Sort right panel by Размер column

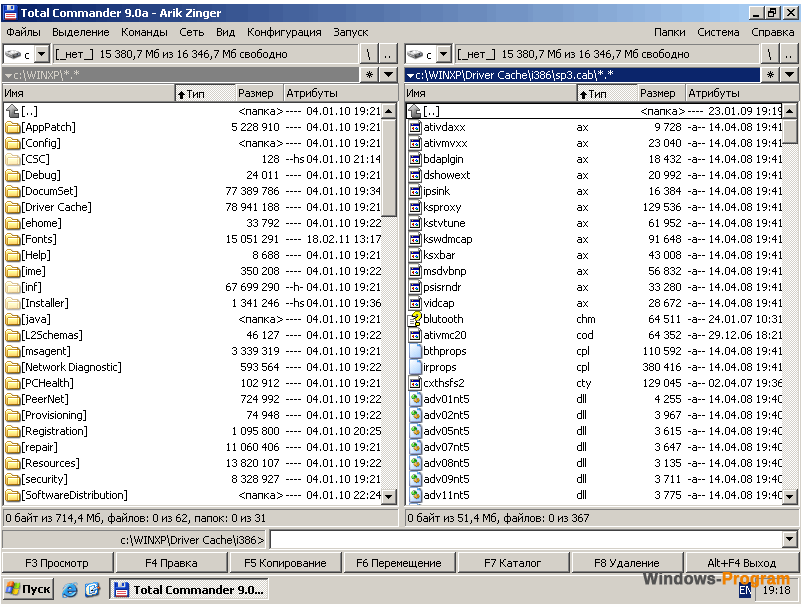[659, 94]
